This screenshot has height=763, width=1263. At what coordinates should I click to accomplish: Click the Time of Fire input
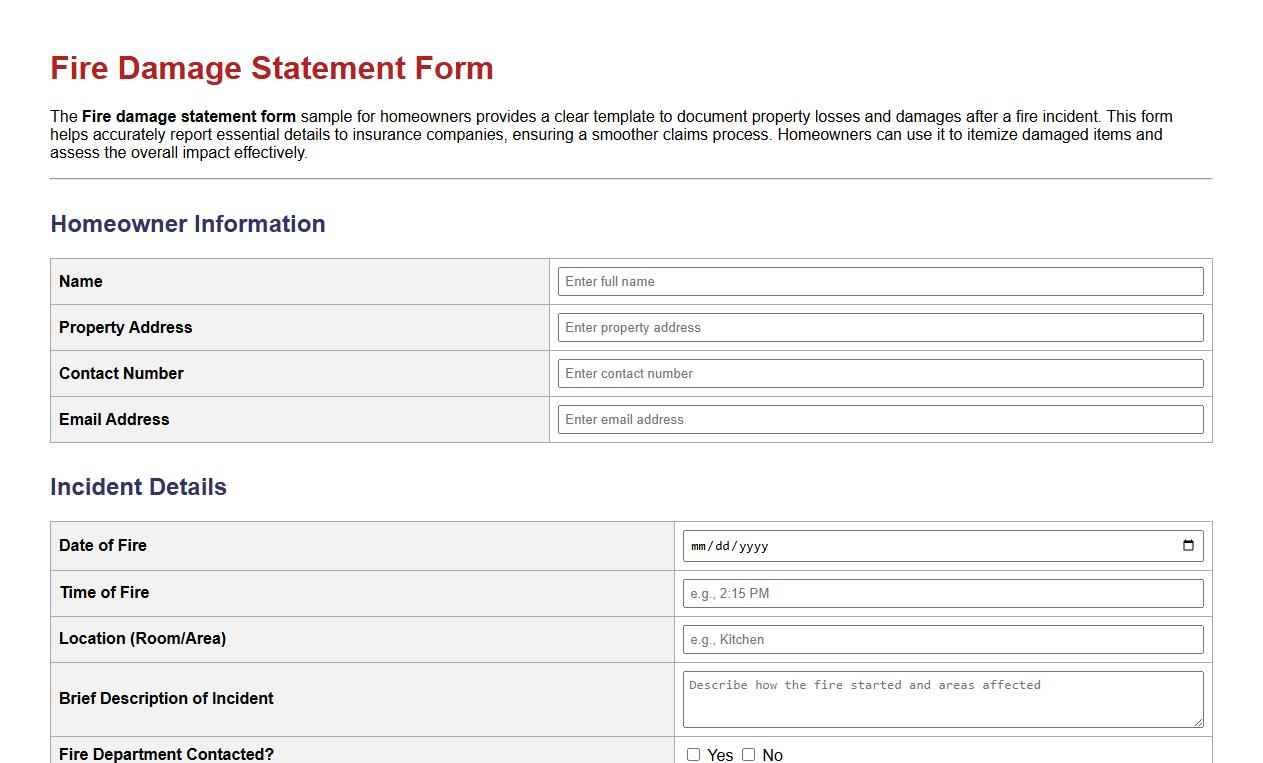click(x=941, y=592)
